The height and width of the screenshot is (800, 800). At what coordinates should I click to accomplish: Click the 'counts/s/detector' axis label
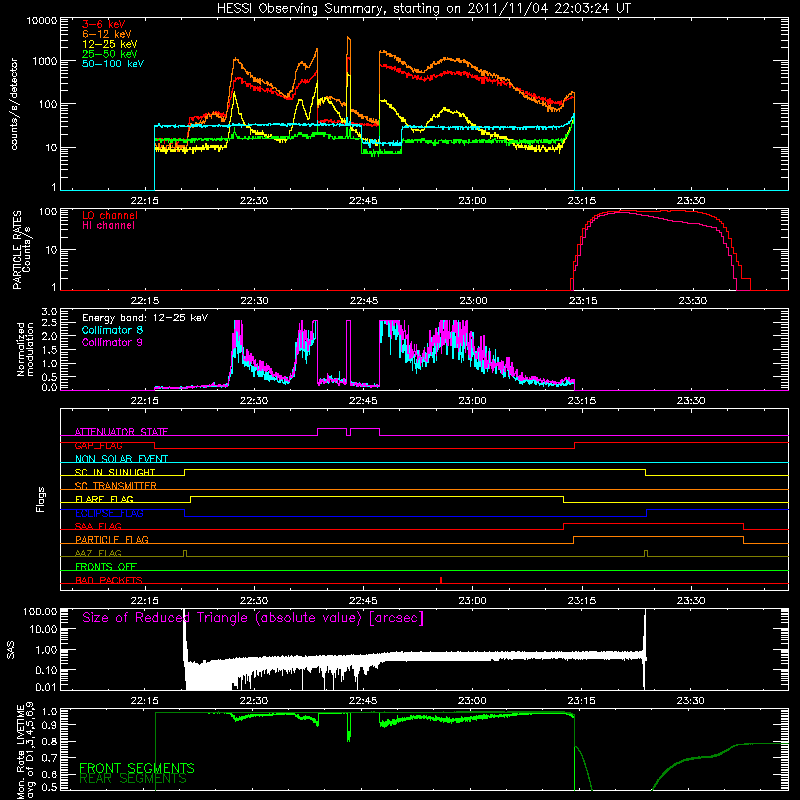(14, 104)
